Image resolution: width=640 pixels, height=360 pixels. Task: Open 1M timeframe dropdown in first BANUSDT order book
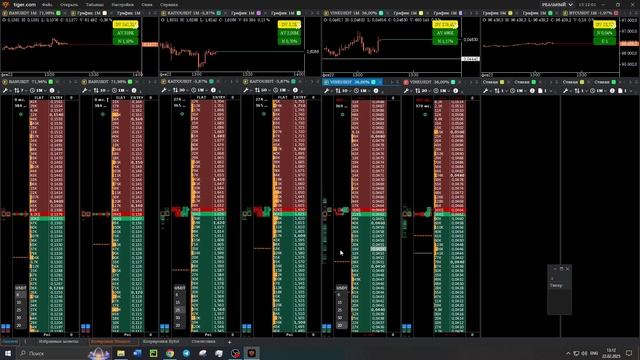(x=38, y=90)
